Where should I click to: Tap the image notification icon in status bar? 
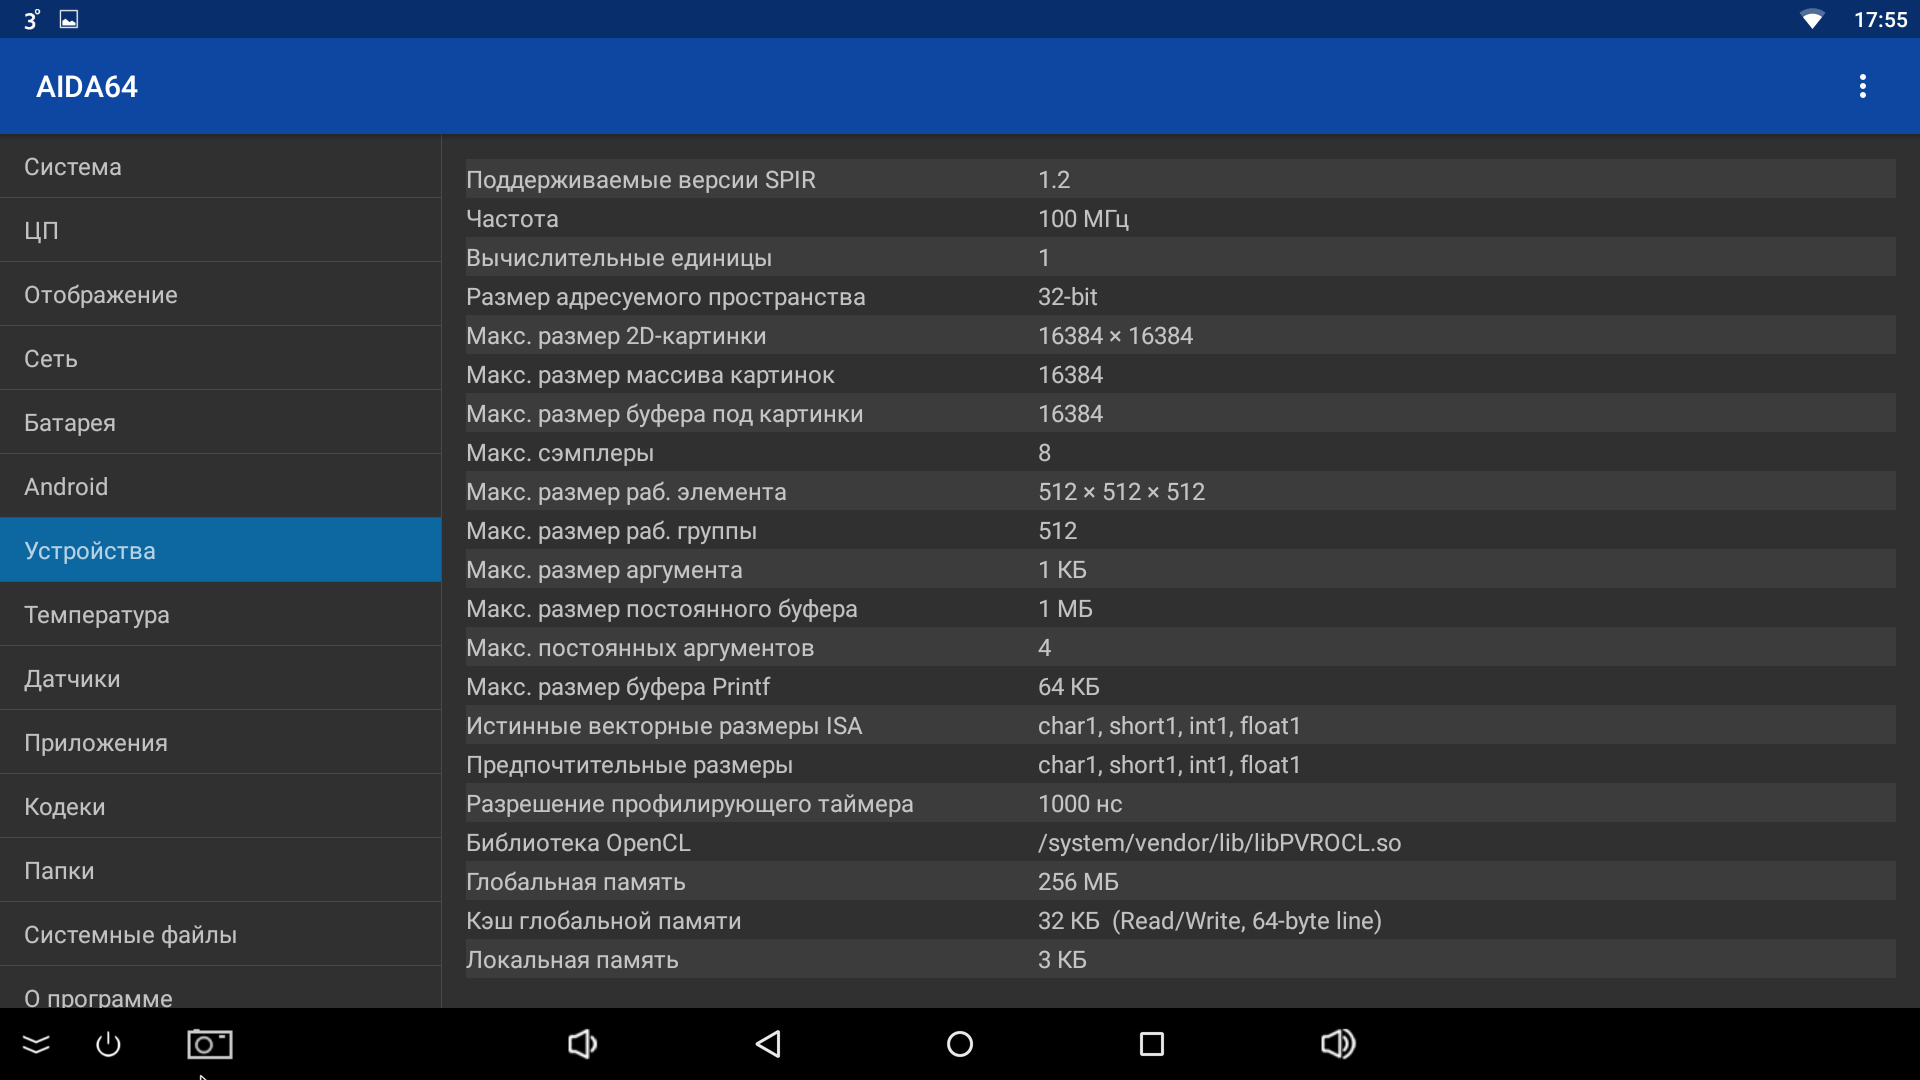(x=69, y=19)
